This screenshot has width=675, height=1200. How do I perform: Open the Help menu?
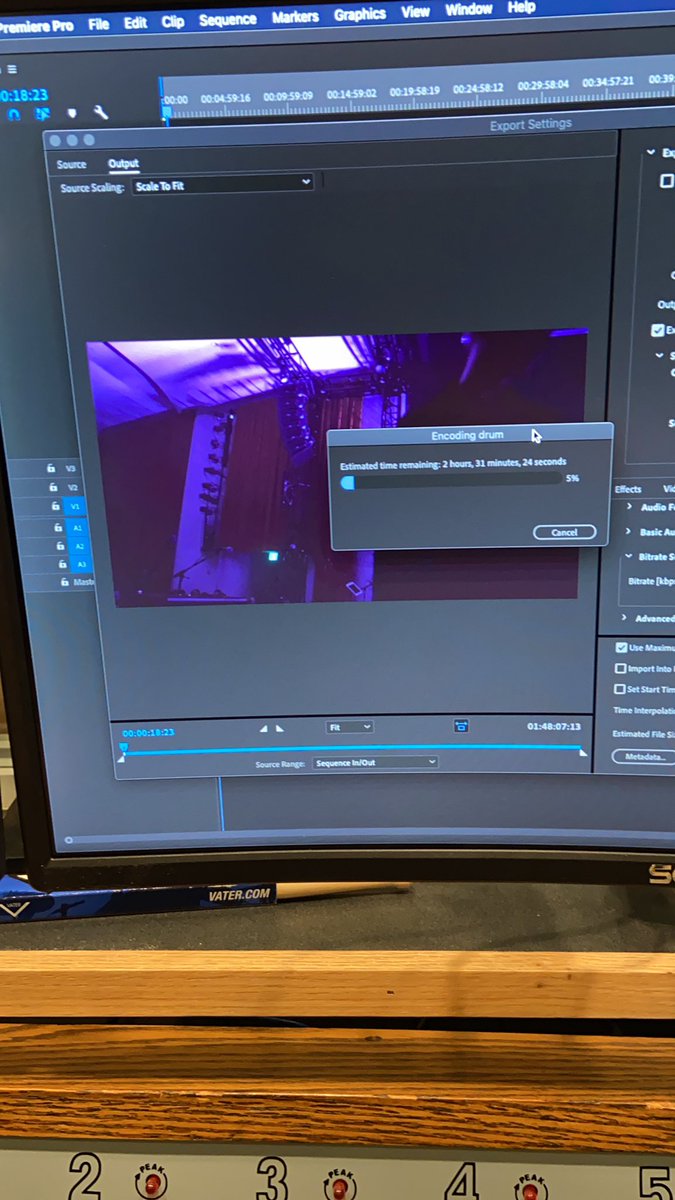[521, 7]
